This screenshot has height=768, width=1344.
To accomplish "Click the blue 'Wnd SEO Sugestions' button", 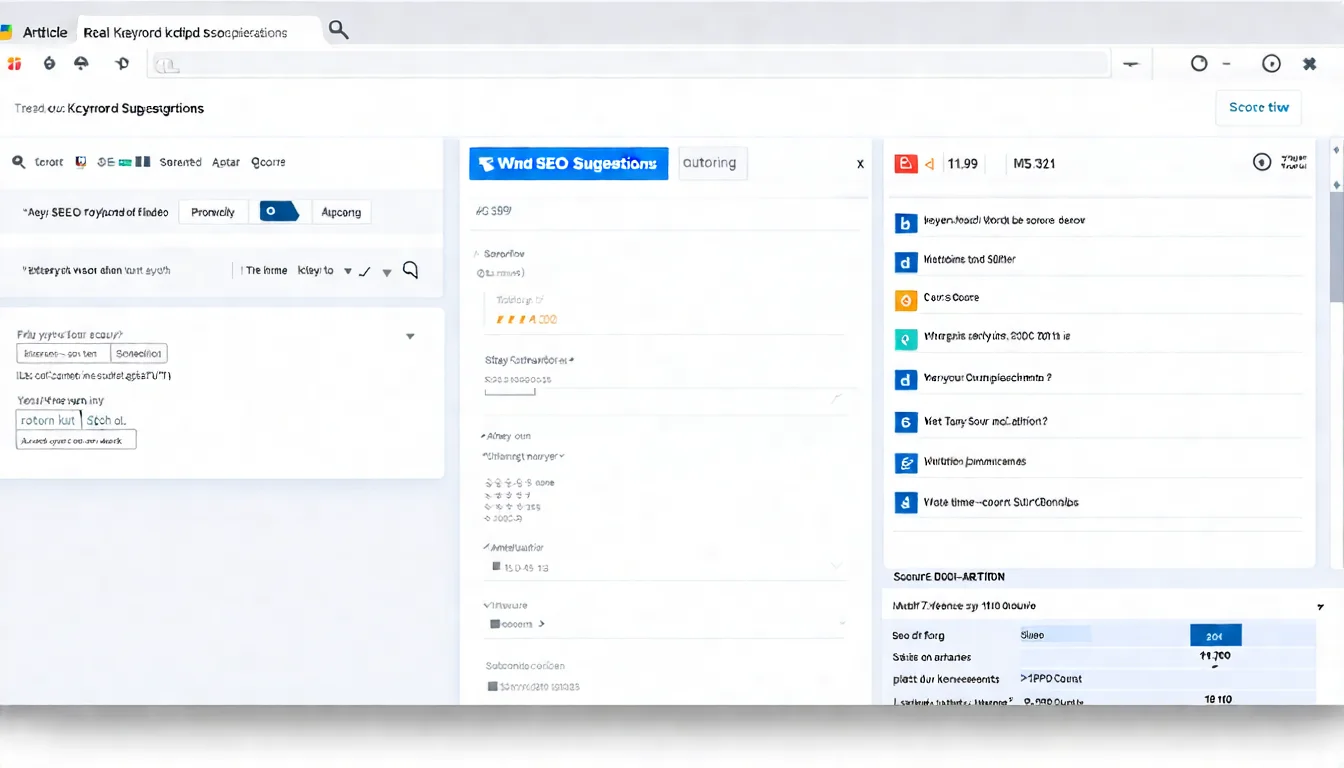I will point(568,163).
